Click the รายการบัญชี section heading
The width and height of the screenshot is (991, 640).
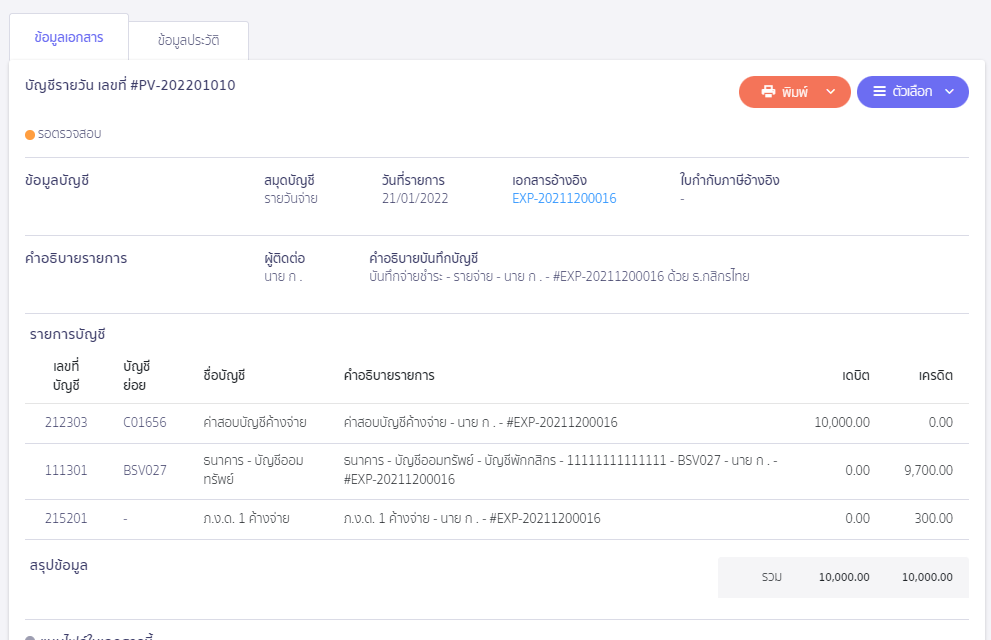[x=68, y=334]
